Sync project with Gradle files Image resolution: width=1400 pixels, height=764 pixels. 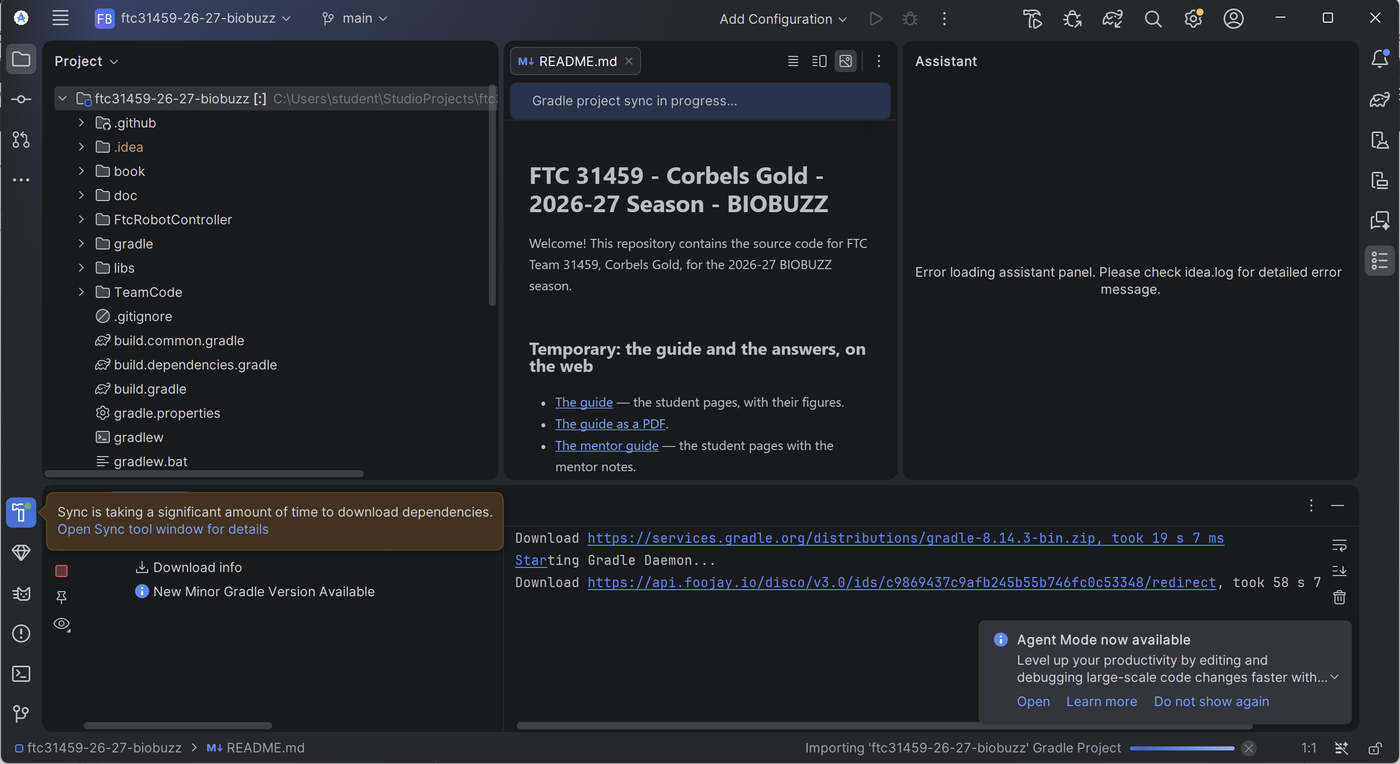click(1113, 19)
